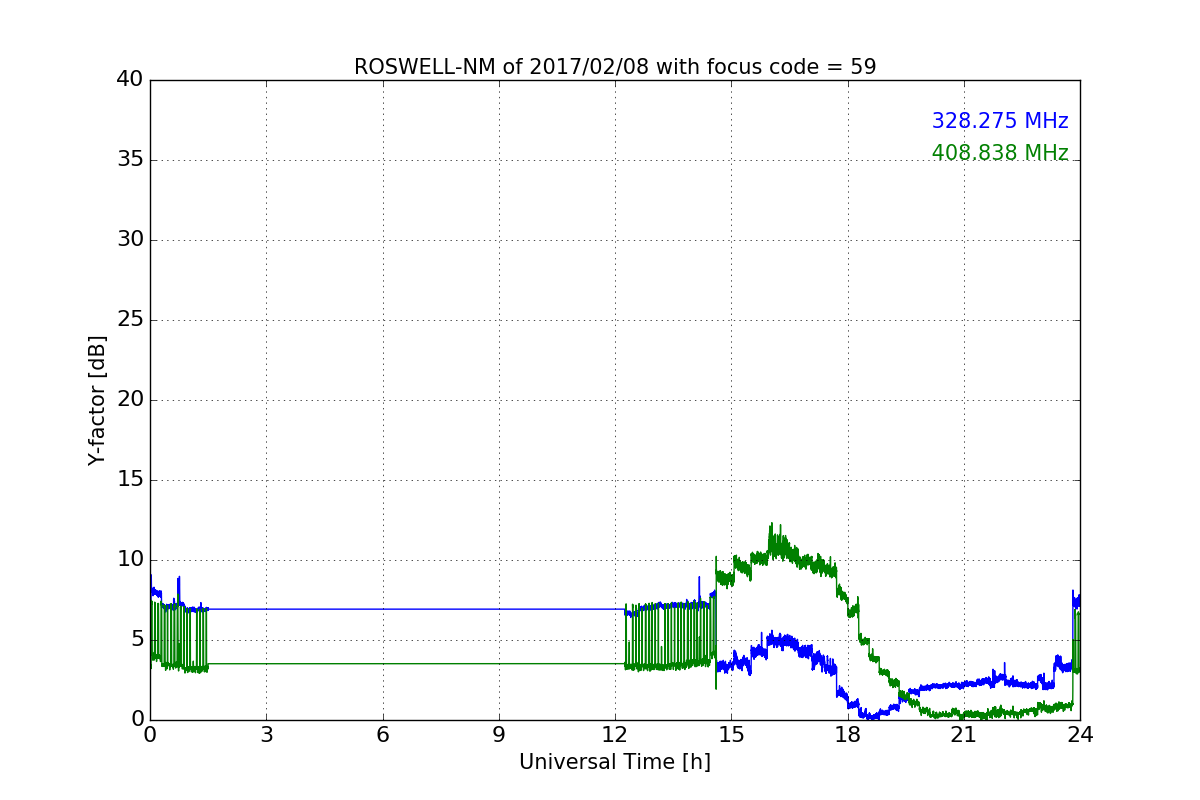Click the flat blue line near 7 dB
Screen dimensions: 1200x800
tap(415, 609)
